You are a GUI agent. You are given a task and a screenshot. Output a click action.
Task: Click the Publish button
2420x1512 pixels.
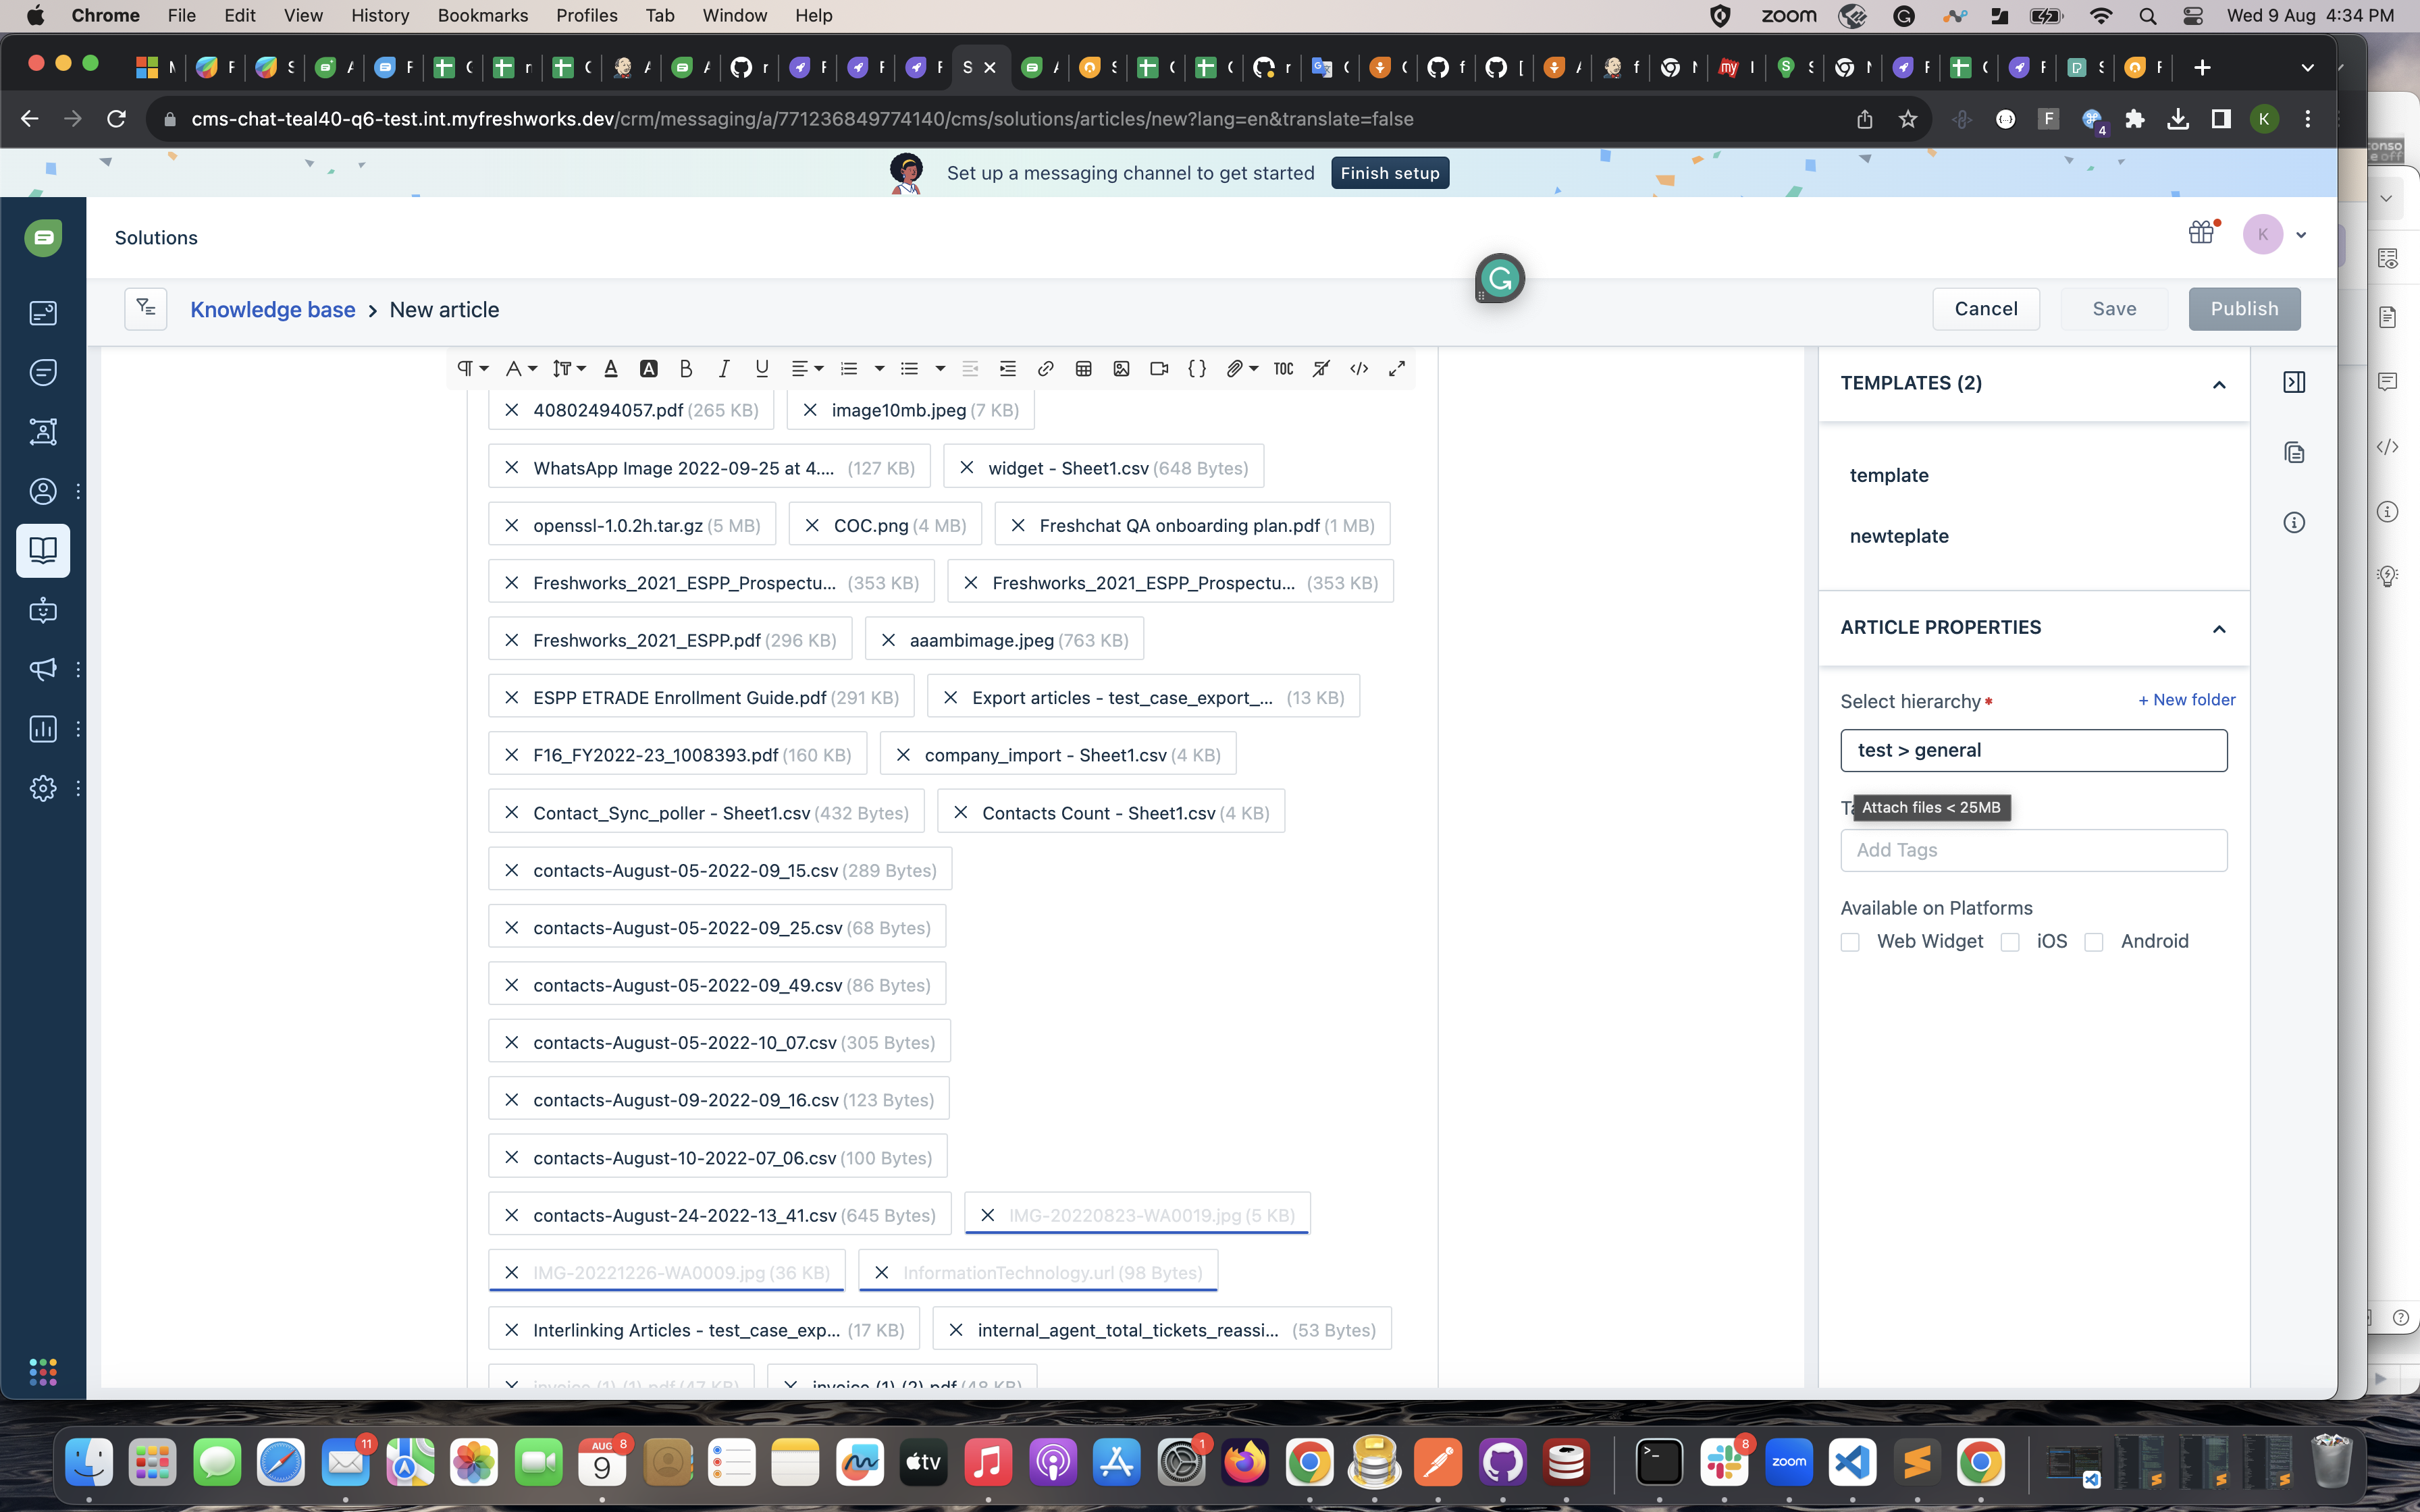click(2244, 309)
